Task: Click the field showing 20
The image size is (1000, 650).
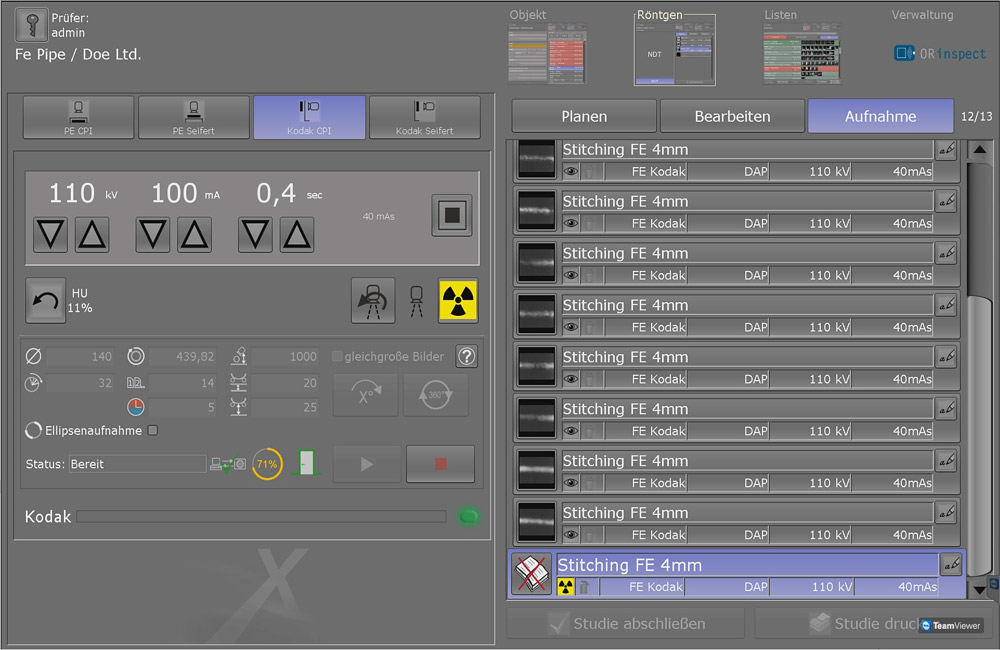Action: pos(284,383)
